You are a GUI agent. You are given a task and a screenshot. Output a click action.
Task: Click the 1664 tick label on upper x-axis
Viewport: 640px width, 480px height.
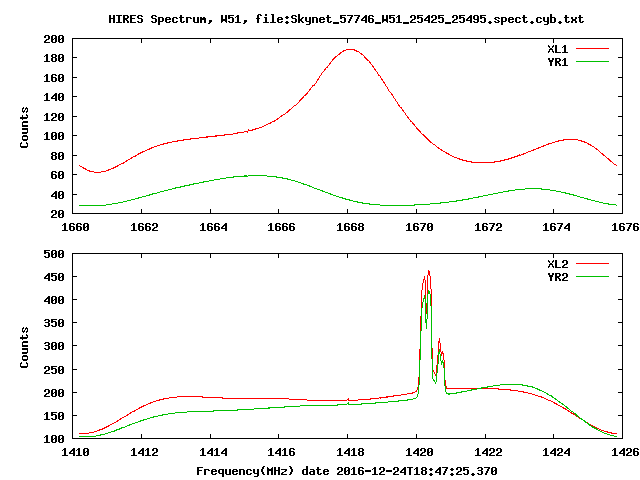(x=213, y=227)
